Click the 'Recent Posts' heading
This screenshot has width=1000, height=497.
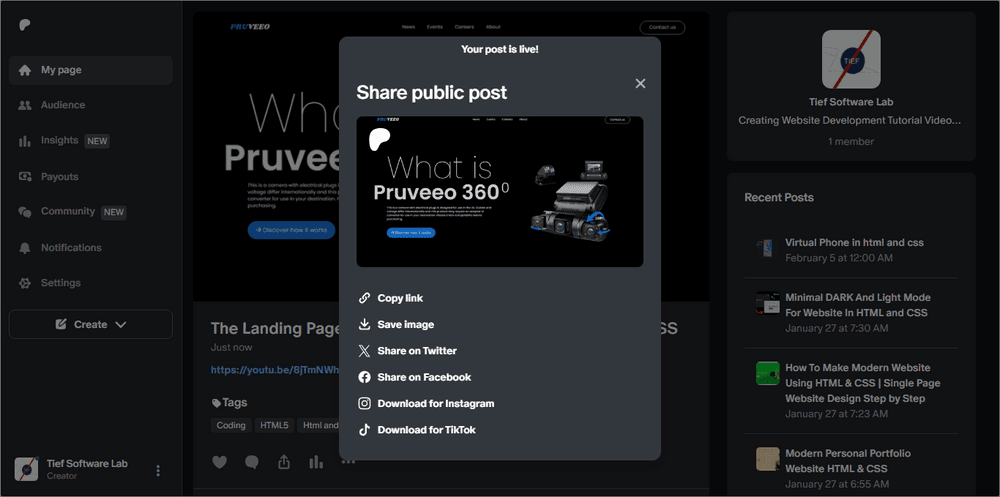coord(779,198)
